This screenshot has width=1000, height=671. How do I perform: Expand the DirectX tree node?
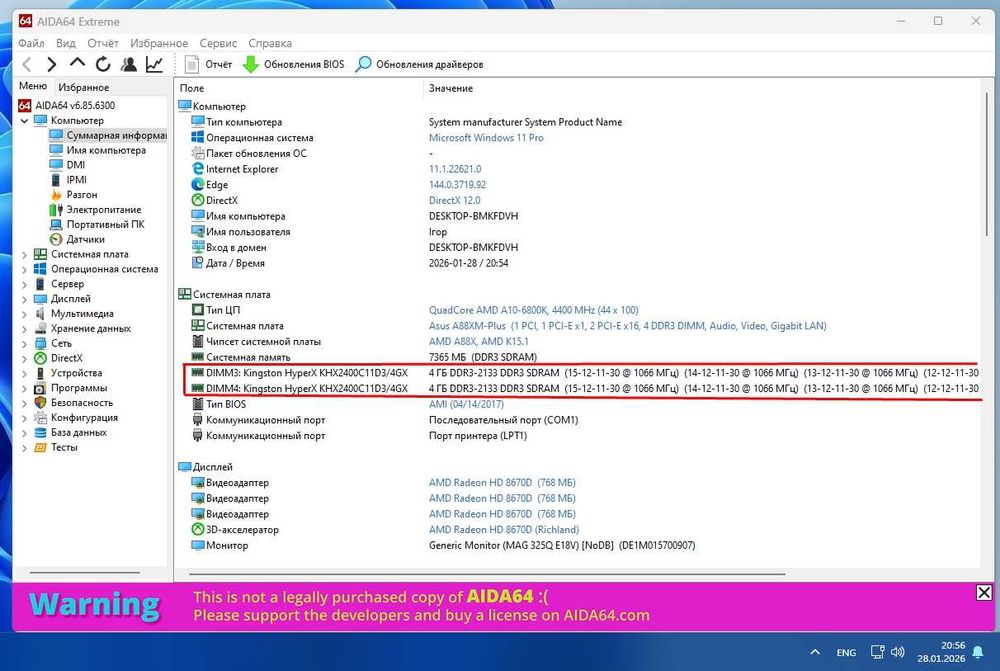click(x=24, y=358)
